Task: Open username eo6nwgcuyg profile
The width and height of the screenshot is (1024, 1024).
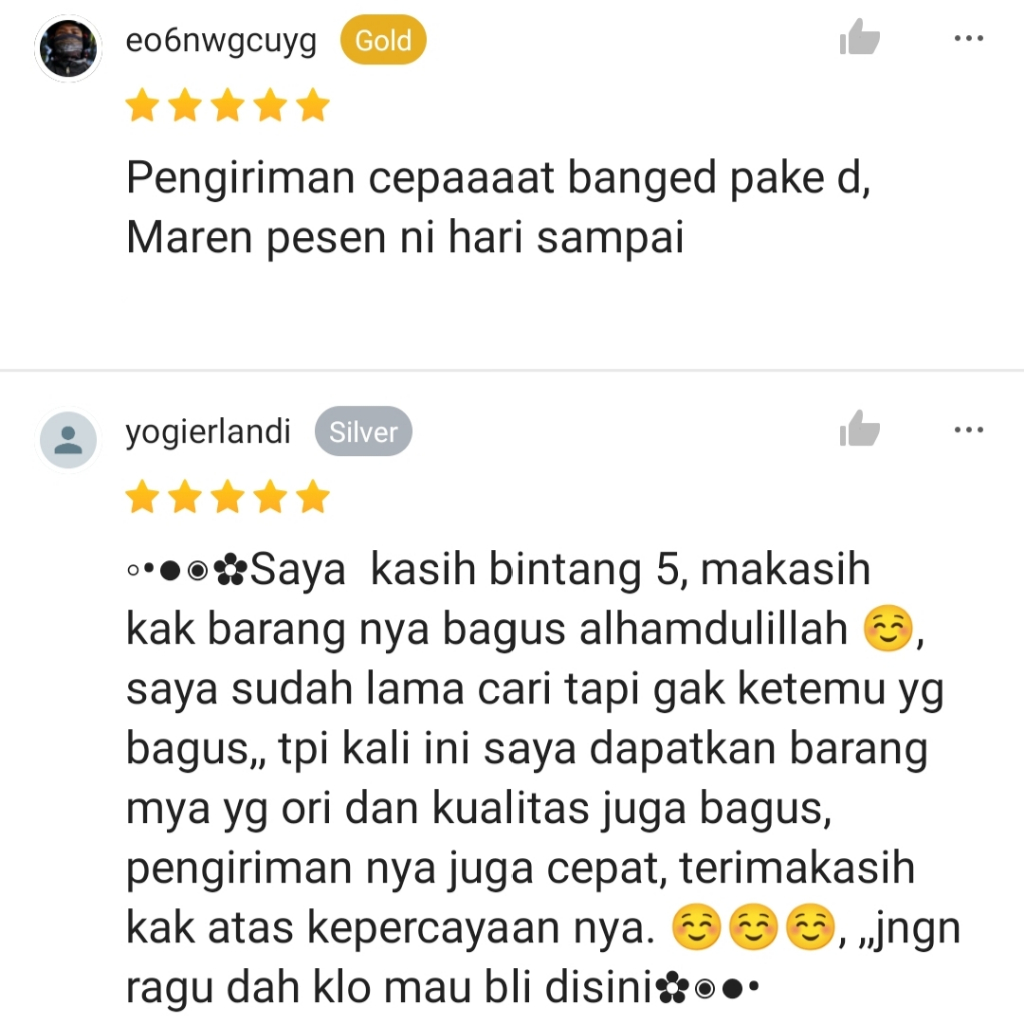Action: [x=221, y=42]
